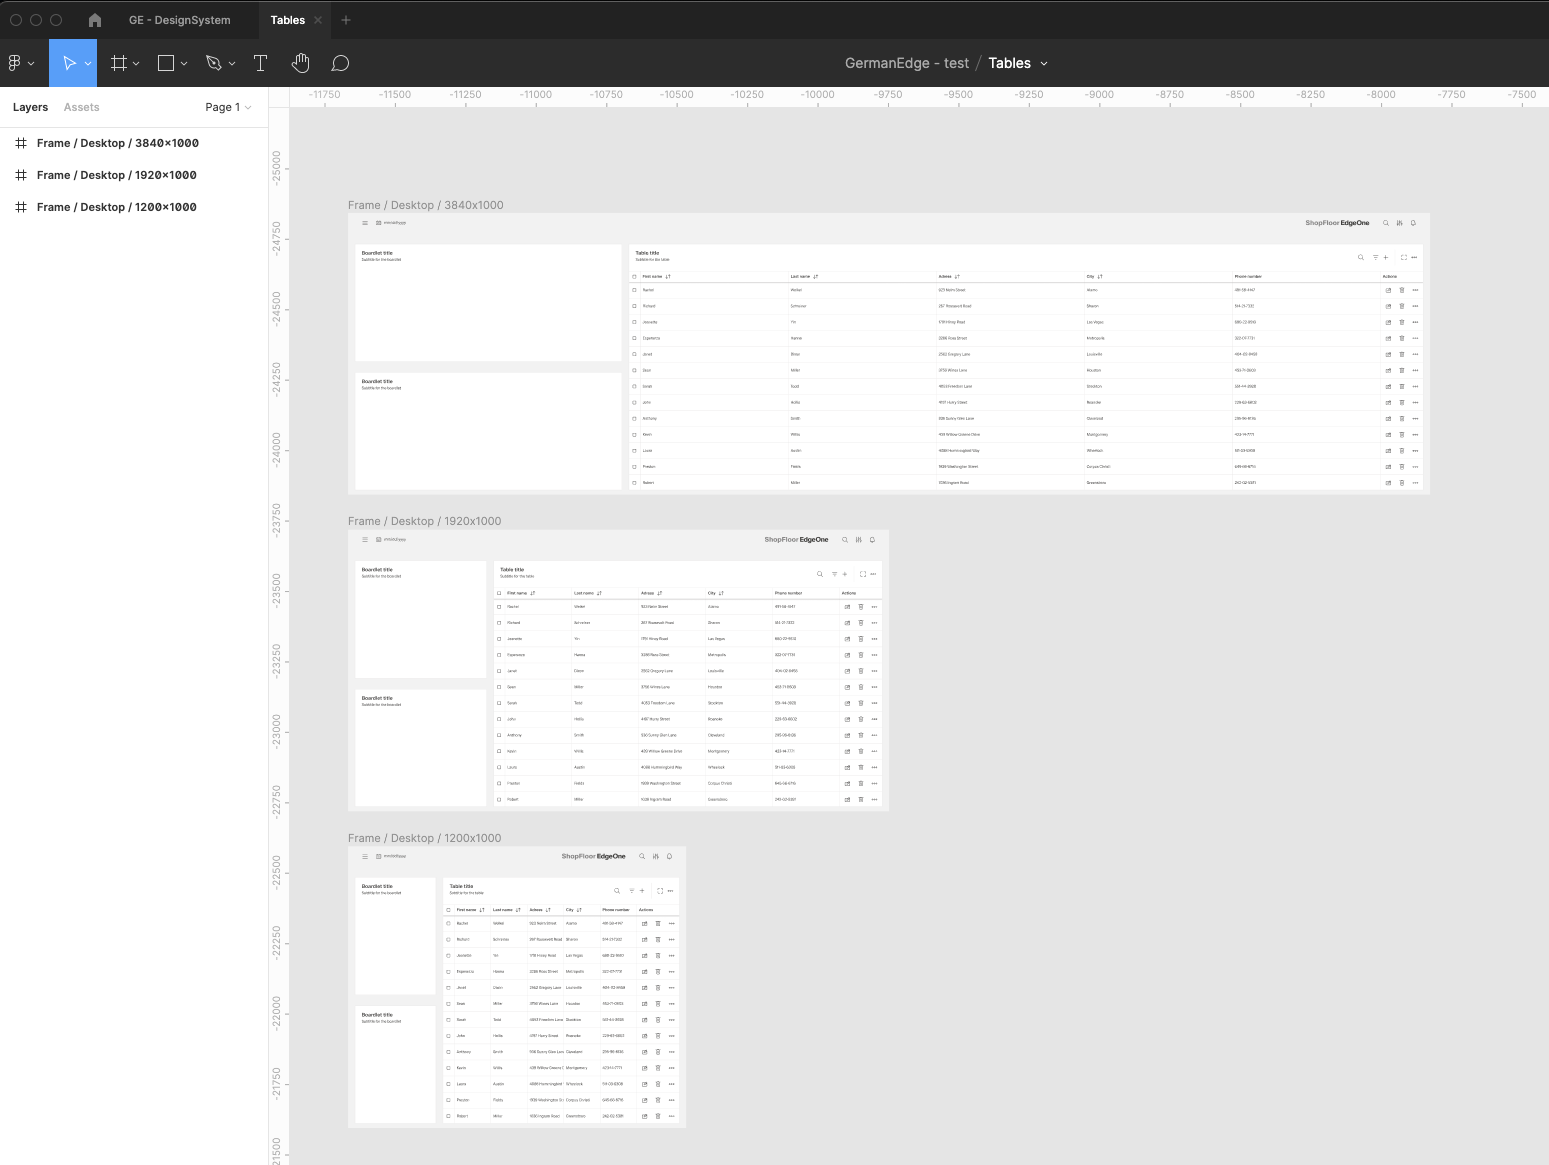Go to the Figma home screen
Screen dimensions: 1549x1165
[95, 20]
